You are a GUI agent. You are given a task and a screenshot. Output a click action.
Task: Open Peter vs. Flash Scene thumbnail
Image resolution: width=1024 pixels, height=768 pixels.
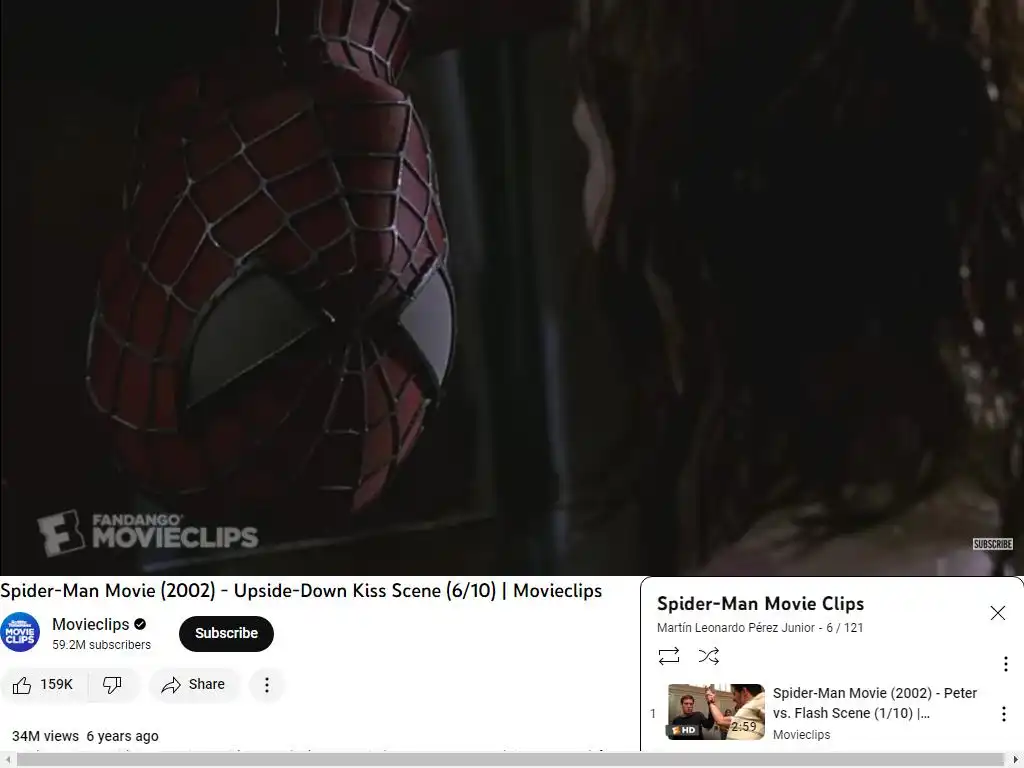[716, 712]
